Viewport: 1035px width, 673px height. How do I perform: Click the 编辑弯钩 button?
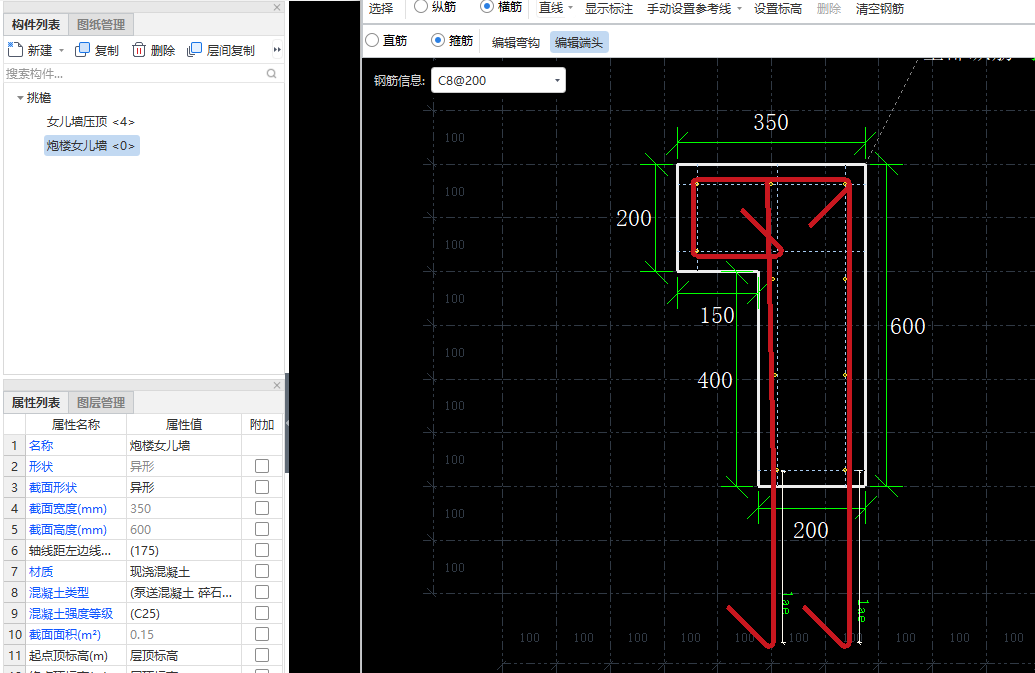pyautogui.click(x=516, y=42)
